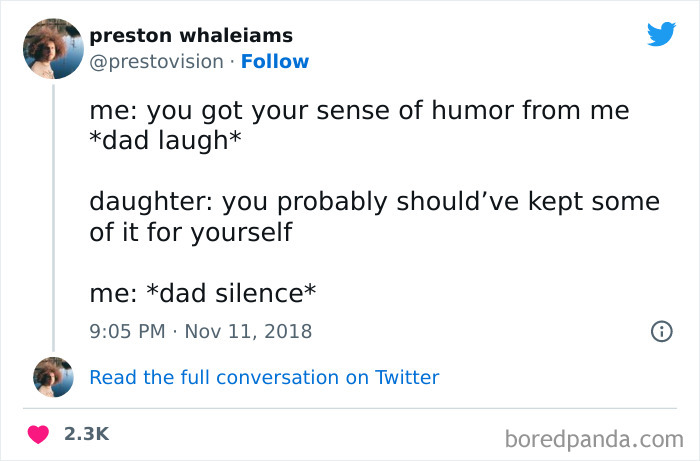
Task: Click the "of it for yourself" text line
Action: [191, 231]
